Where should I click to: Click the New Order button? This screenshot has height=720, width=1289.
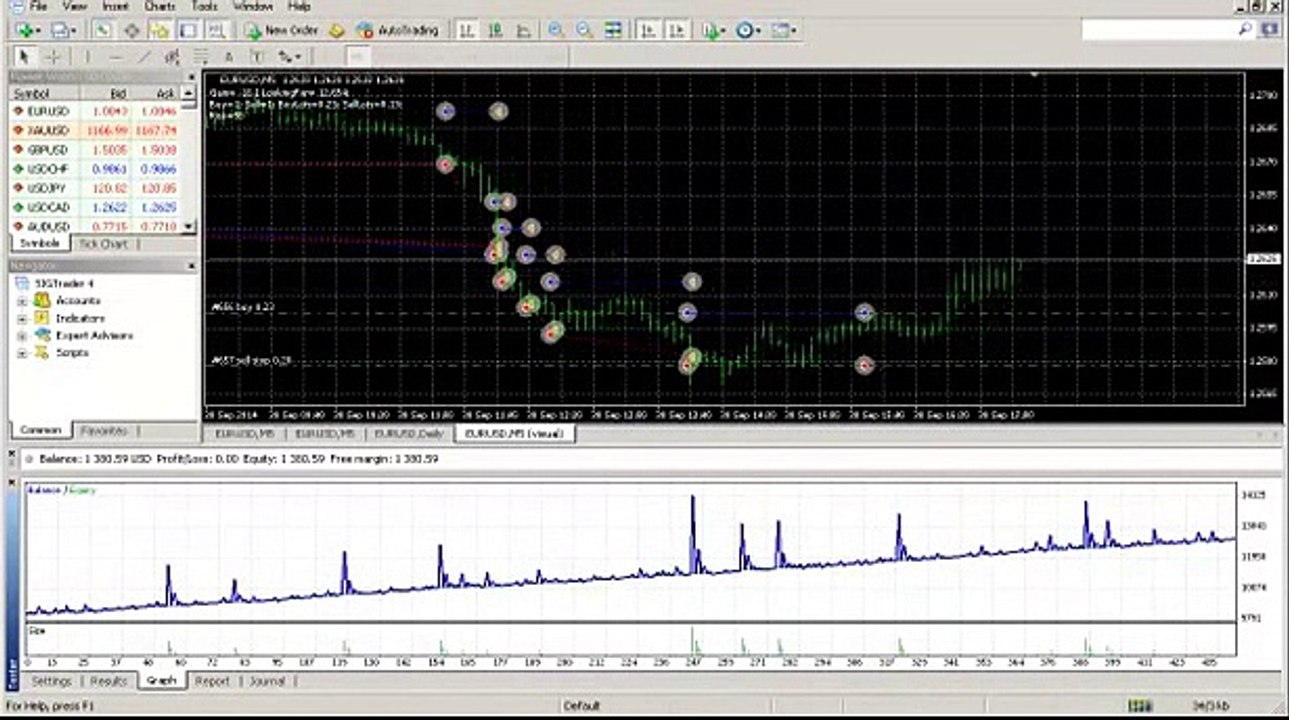click(281, 31)
